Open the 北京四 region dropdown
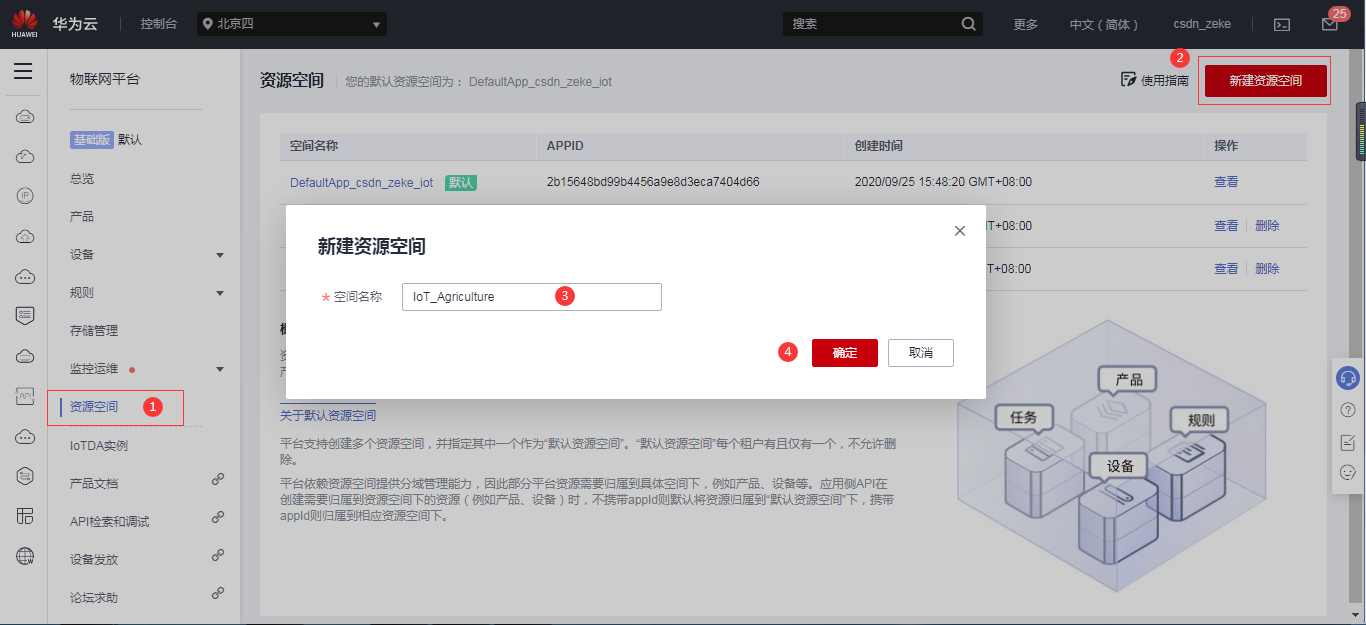Viewport: 1366px width, 625px height. pos(291,24)
